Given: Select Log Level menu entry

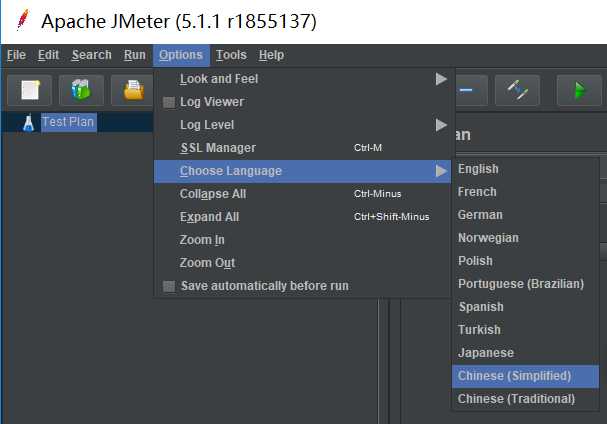Looking at the screenshot, I should 302,125.
